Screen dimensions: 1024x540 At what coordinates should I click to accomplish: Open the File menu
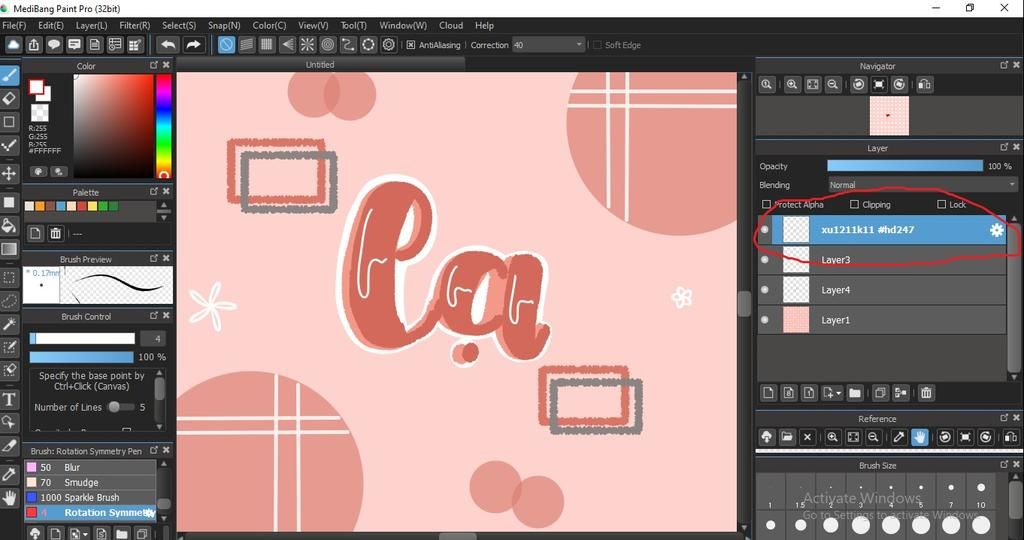point(14,25)
